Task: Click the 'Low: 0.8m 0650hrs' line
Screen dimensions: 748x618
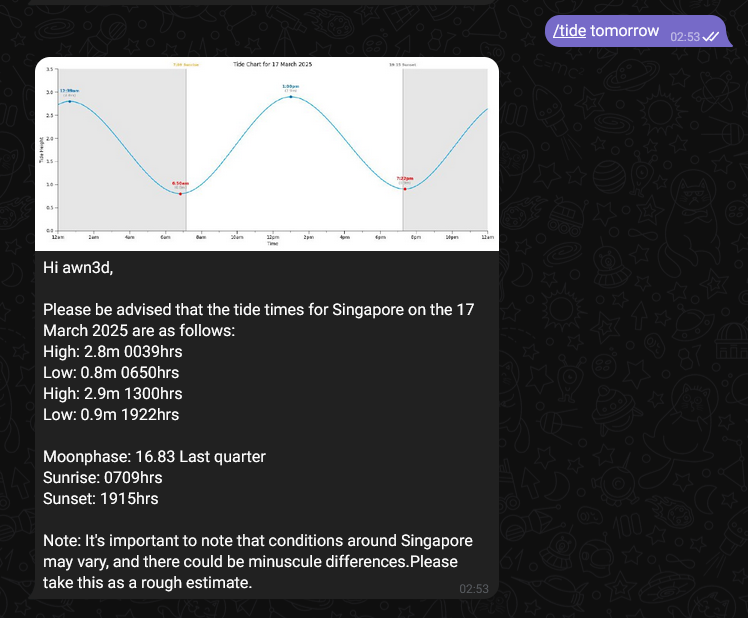Action: (111, 372)
